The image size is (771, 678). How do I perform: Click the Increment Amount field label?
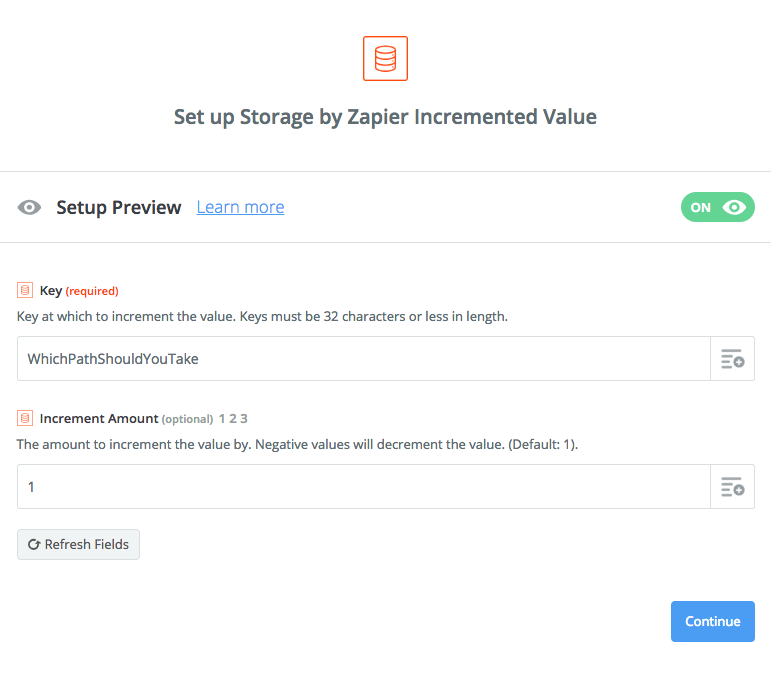coord(99,418)
